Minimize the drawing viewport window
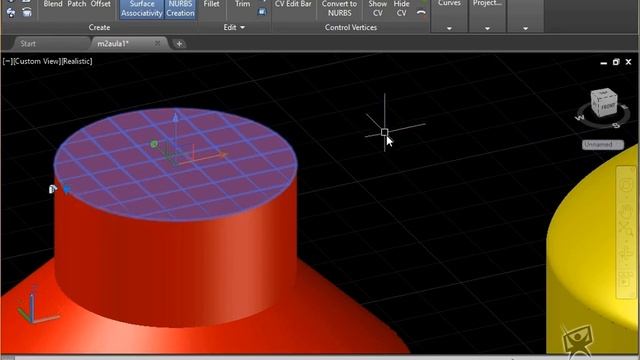 [x=604, y=62]
